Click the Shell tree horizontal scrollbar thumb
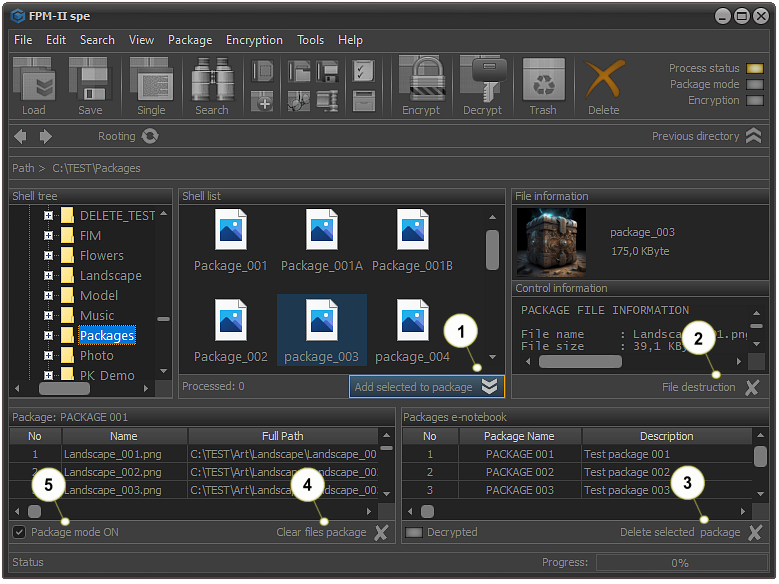The image size is (779, 584). 65,388
